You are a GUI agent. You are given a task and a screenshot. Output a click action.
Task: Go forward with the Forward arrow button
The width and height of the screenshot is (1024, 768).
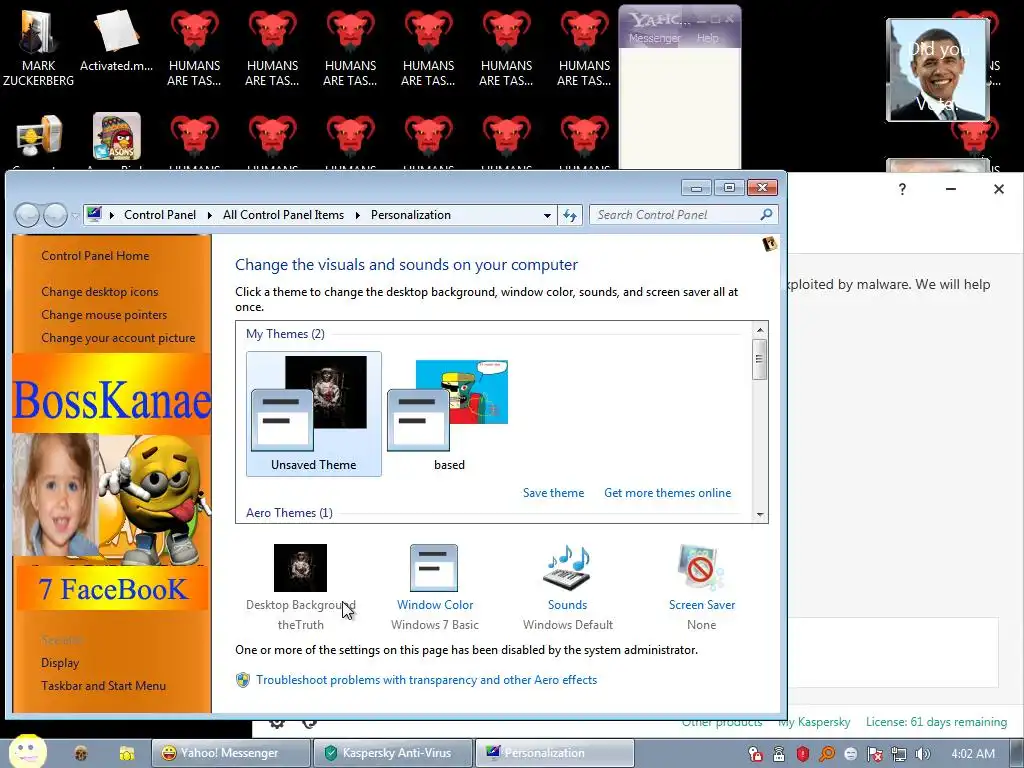56,215
